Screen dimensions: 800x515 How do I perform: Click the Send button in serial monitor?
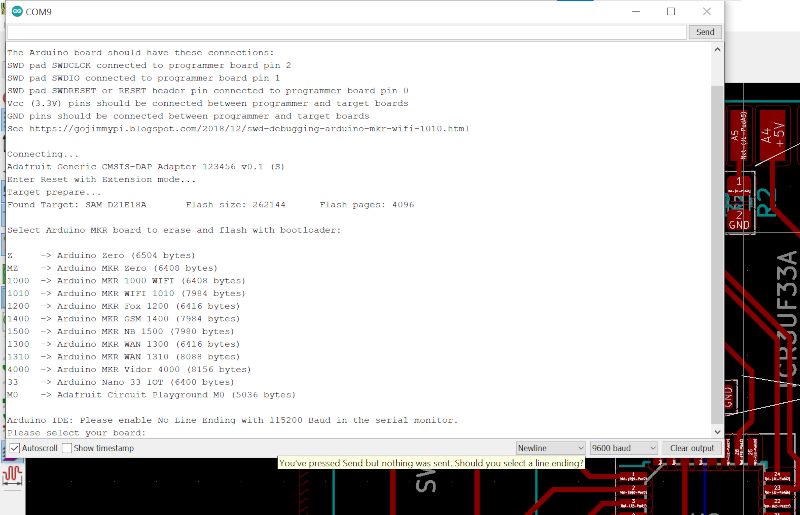[x=705, y=32]
